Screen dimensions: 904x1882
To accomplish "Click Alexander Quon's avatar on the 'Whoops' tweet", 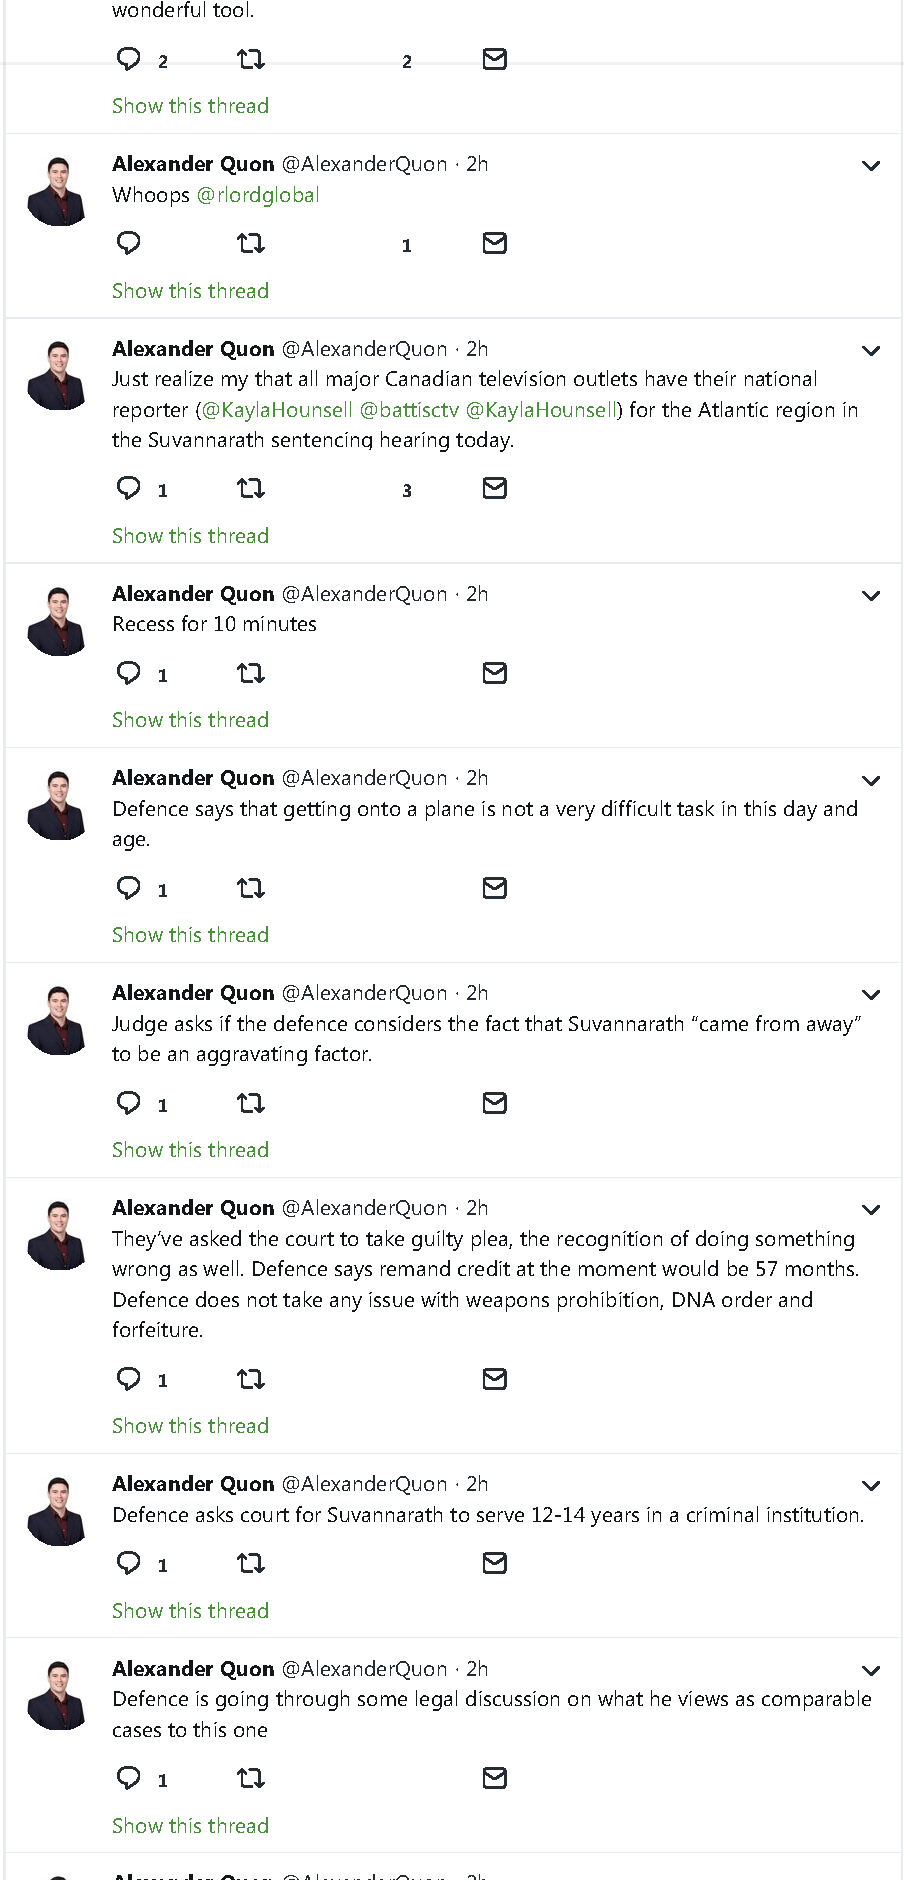I will pyautogui.click(x=57, y=191).
